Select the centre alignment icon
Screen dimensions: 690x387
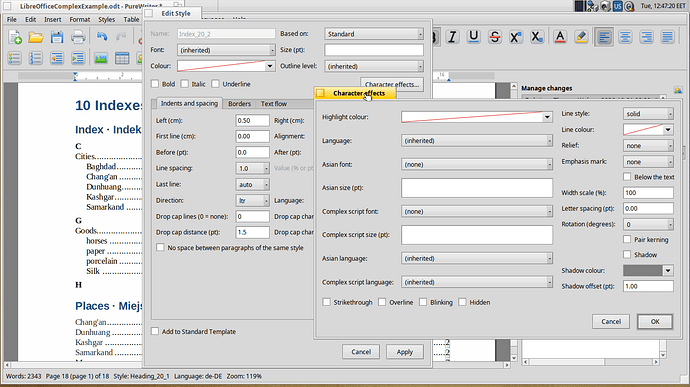[x=625, y=37]
